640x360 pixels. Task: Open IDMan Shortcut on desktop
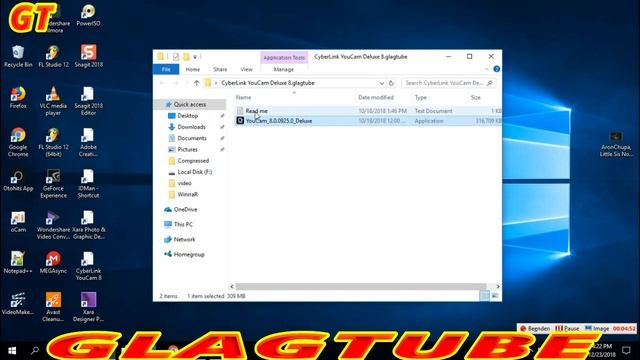tap(89, 184)
